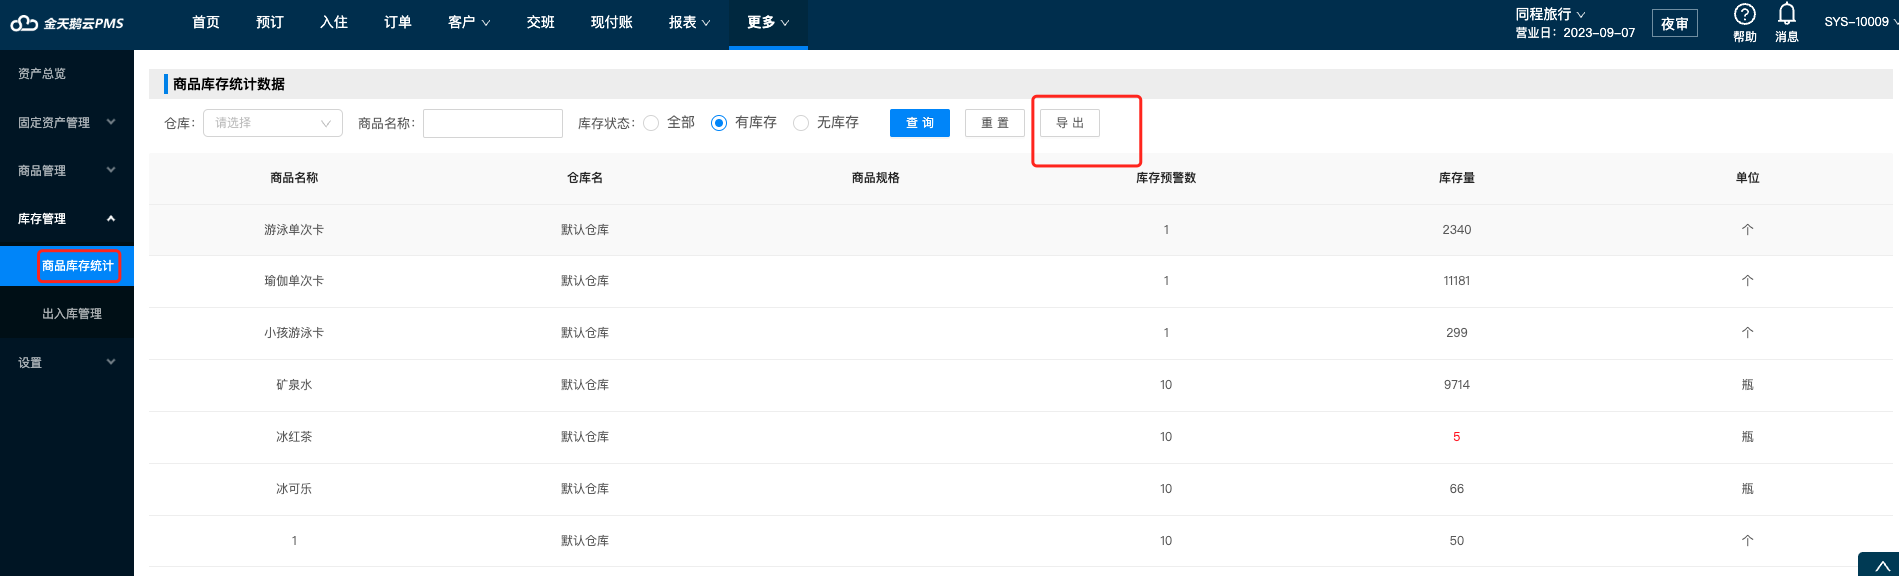Collapse 库存管理 in sidebar
The width and height of the screenshot is (1899, 576).
point(67,218)
